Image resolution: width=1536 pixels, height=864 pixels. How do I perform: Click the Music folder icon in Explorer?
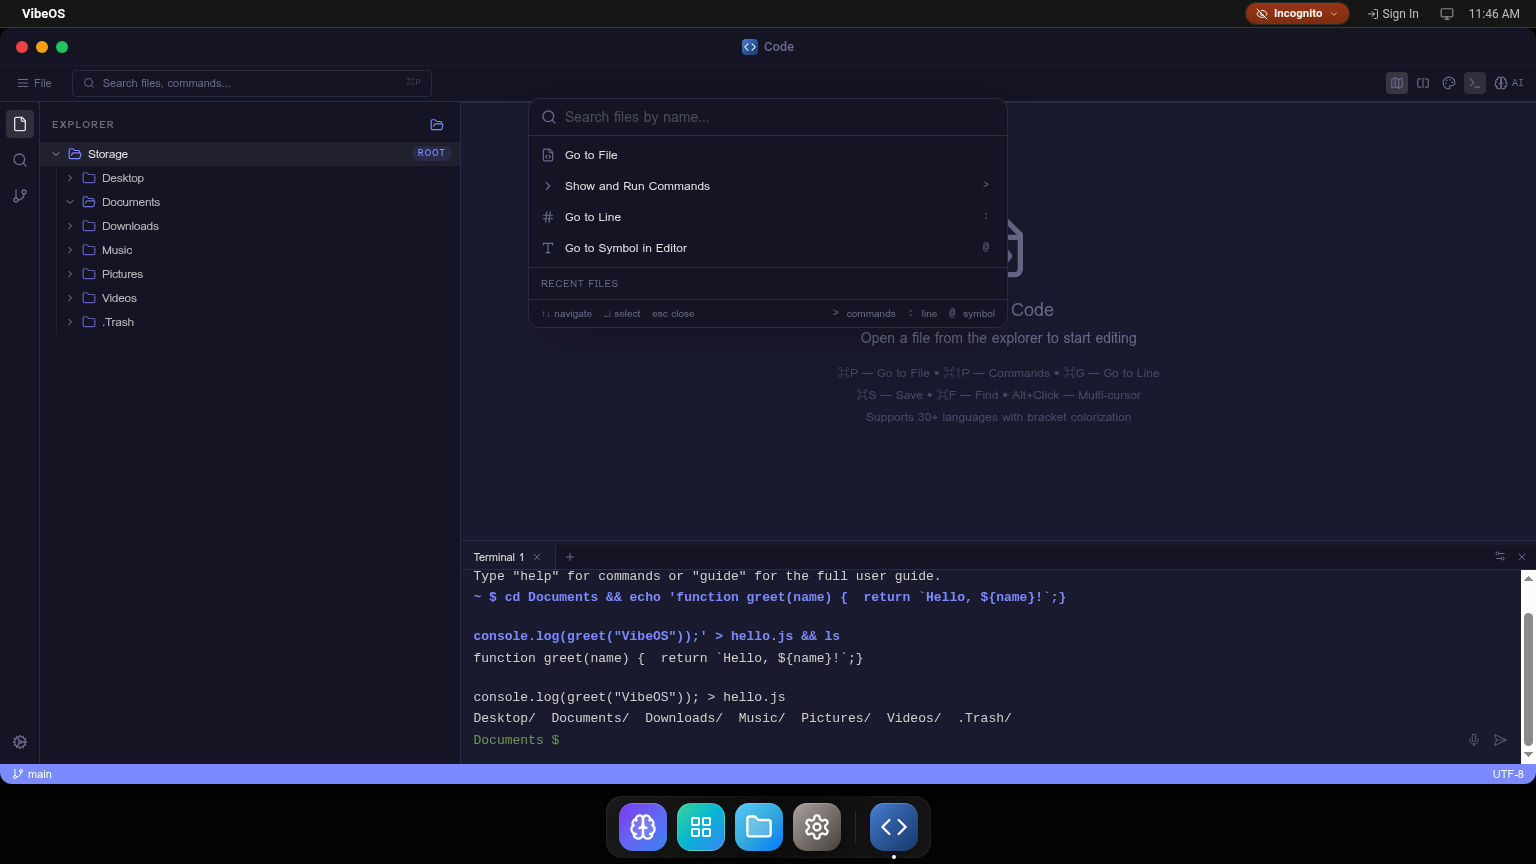click(x=89, y=250)
